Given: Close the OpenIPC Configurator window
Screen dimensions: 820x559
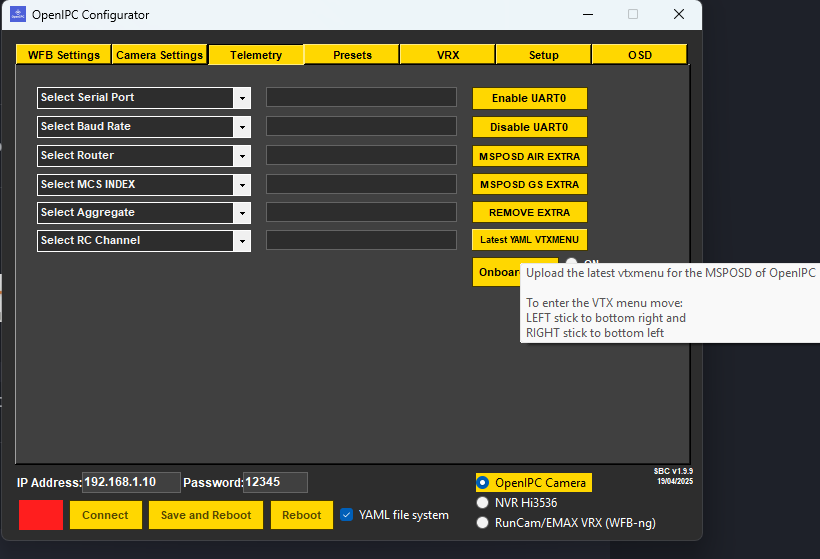Looking at the screenshot, I should click(x=679, y=14).
